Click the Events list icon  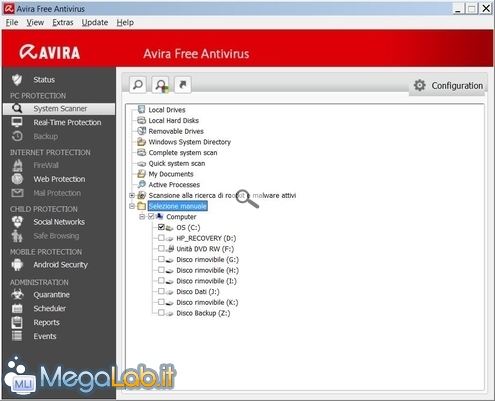17,336
